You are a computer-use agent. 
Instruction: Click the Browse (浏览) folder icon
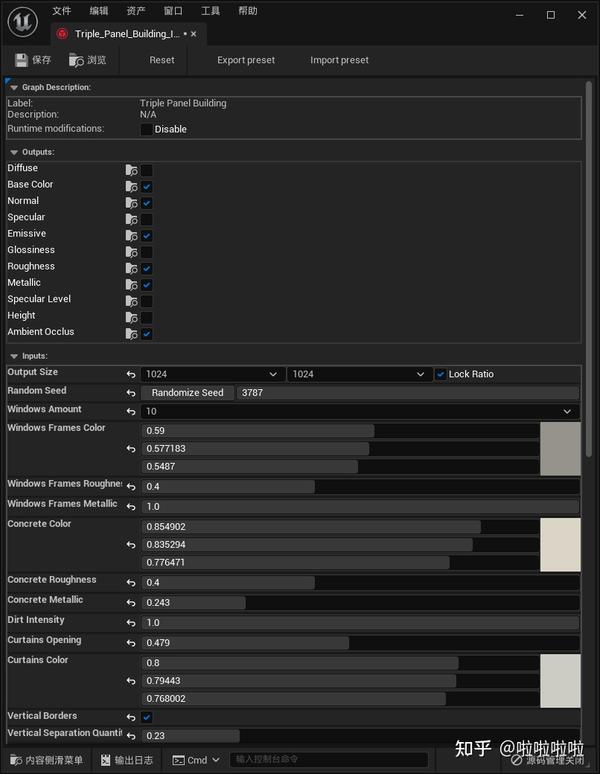tap(76, 60)
